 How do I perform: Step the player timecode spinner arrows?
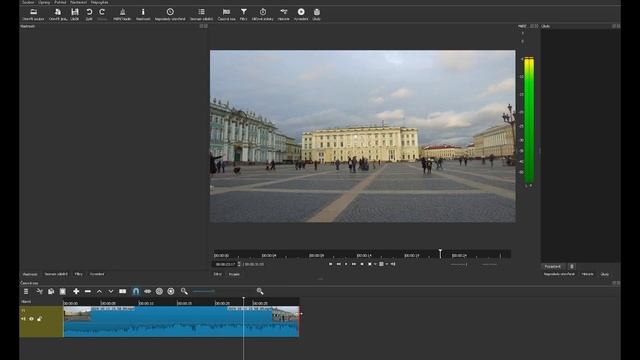click(239, 264)
